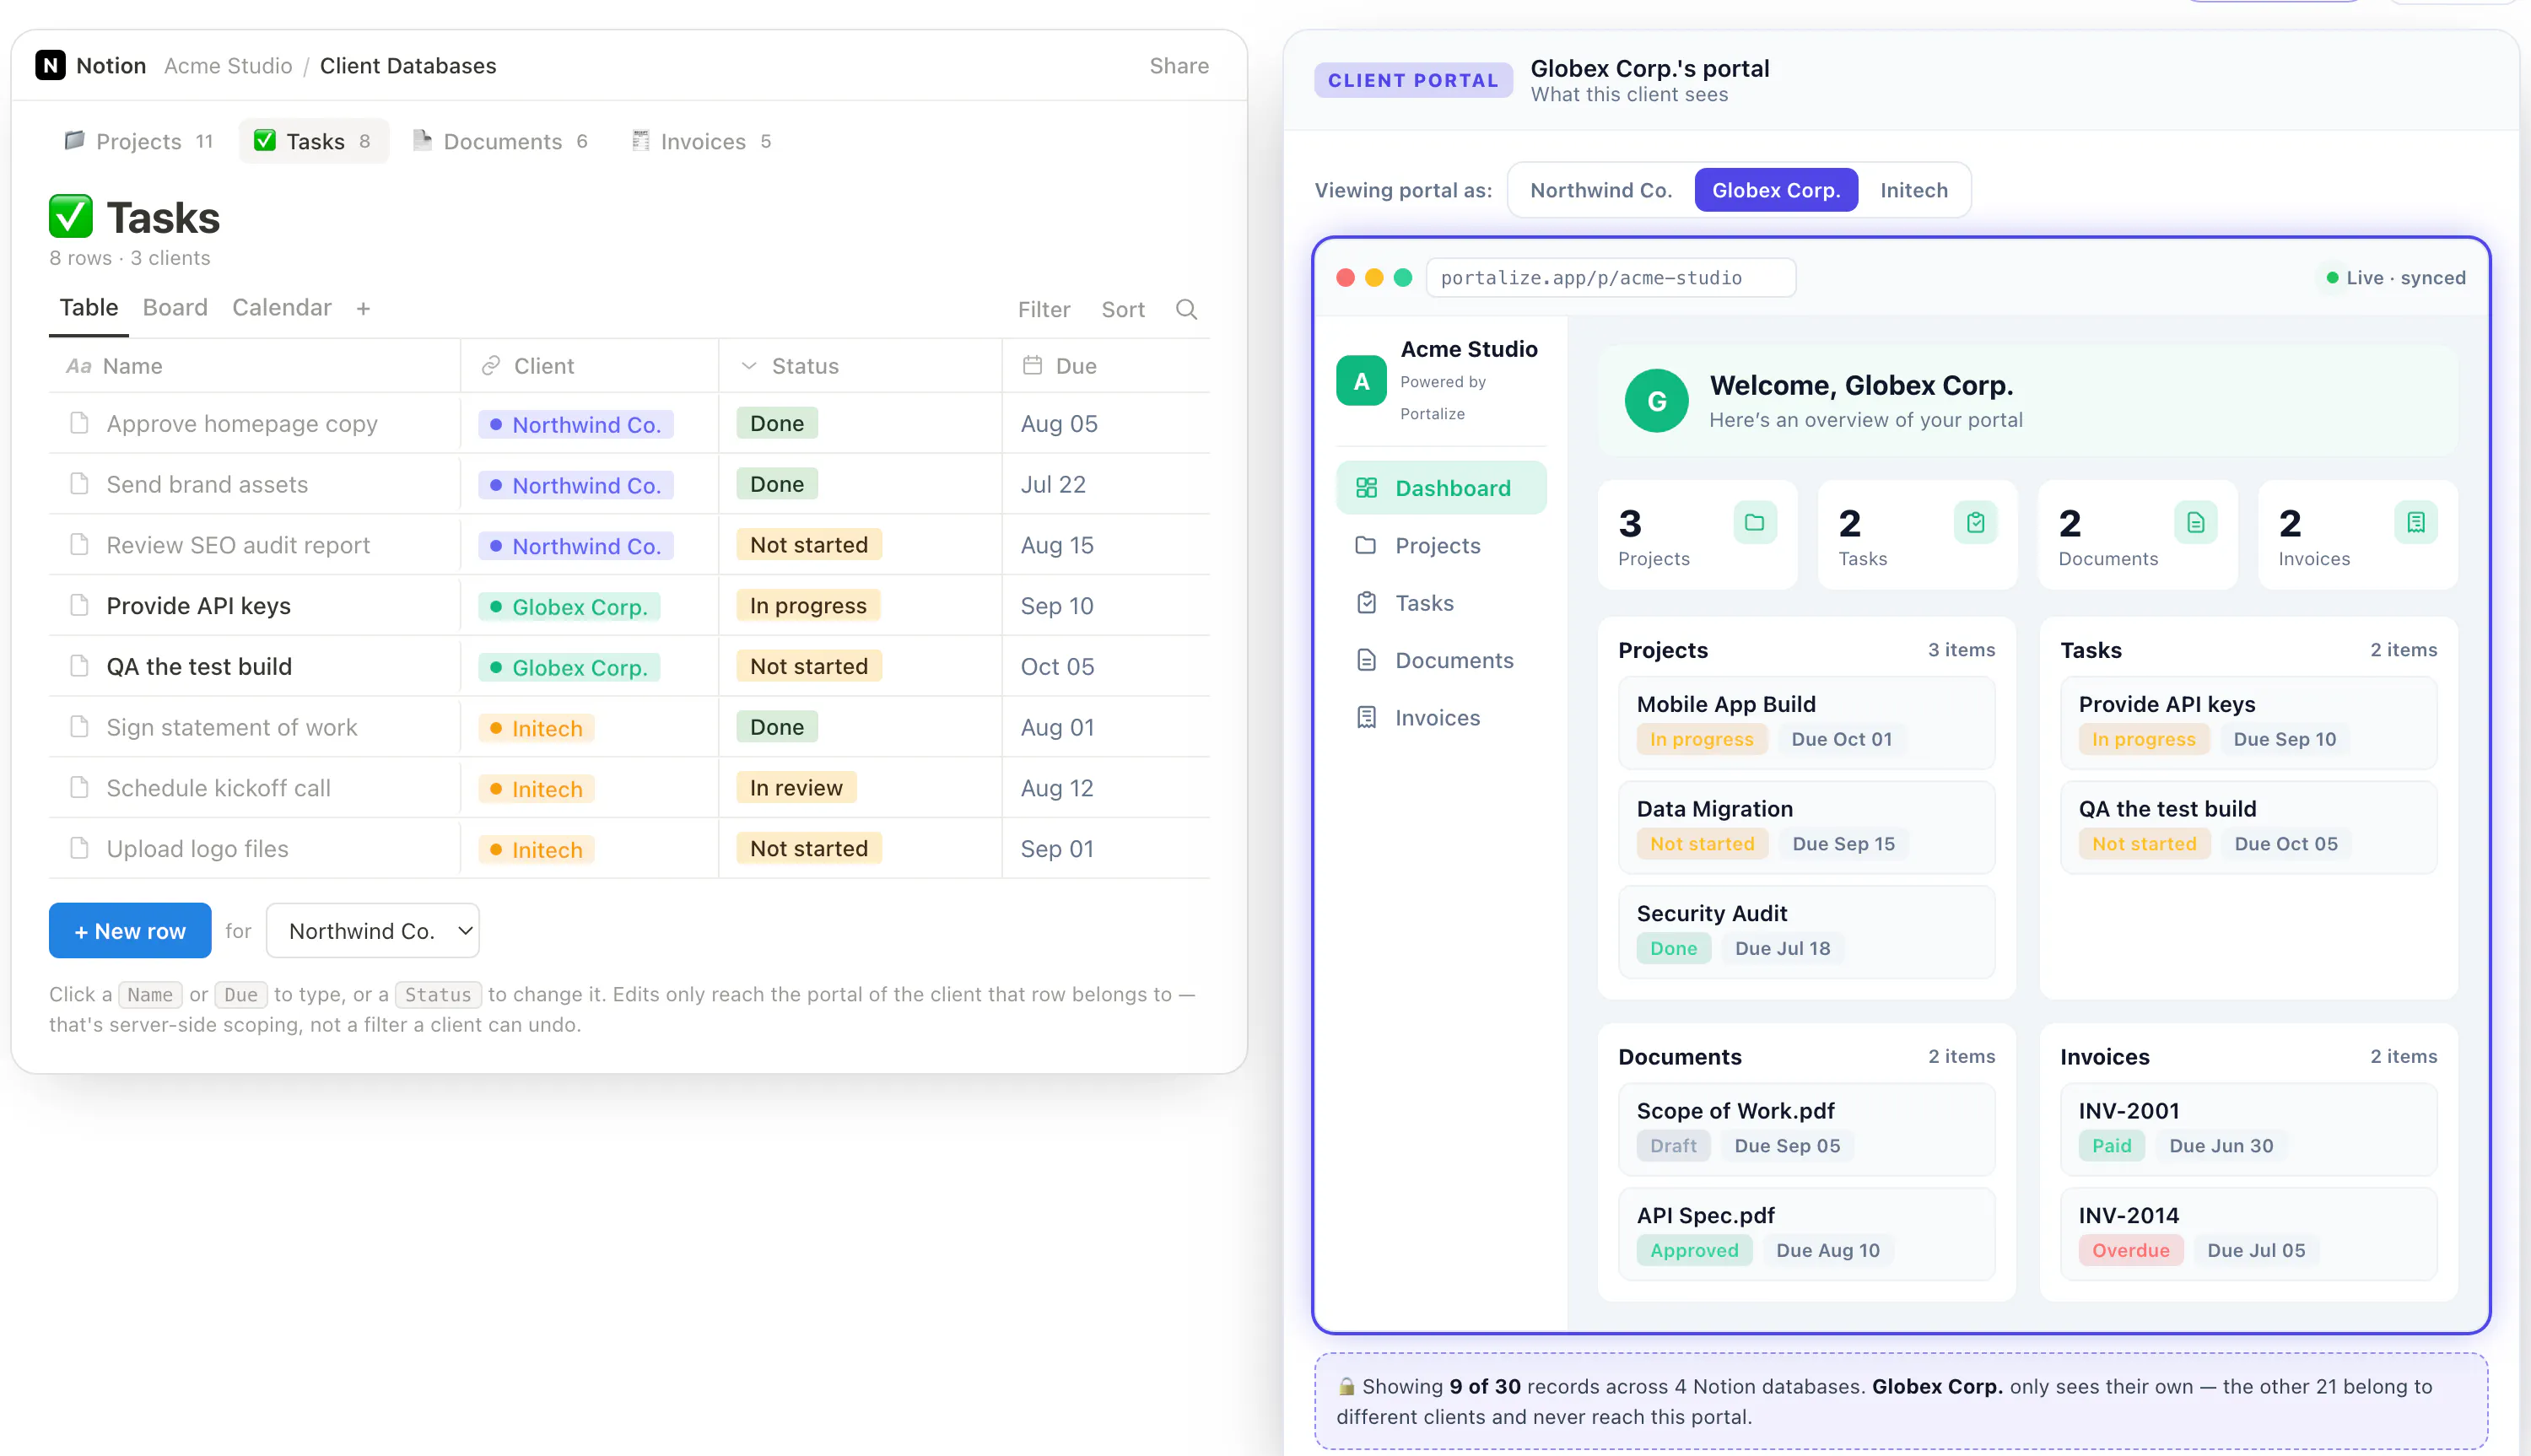Click the yellow dot in portal browser frame

point(1374,277)
